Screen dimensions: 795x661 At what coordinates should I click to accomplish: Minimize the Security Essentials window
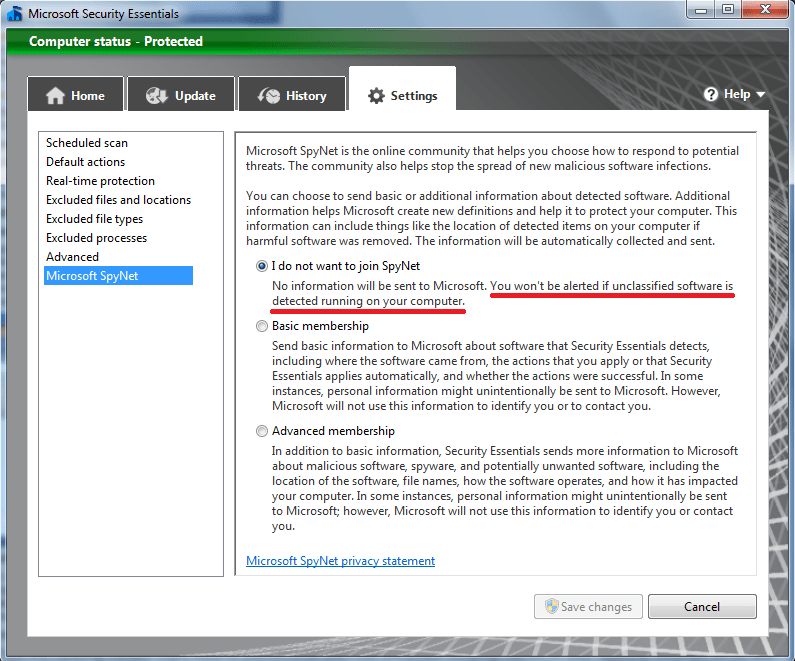click(701, 9)
